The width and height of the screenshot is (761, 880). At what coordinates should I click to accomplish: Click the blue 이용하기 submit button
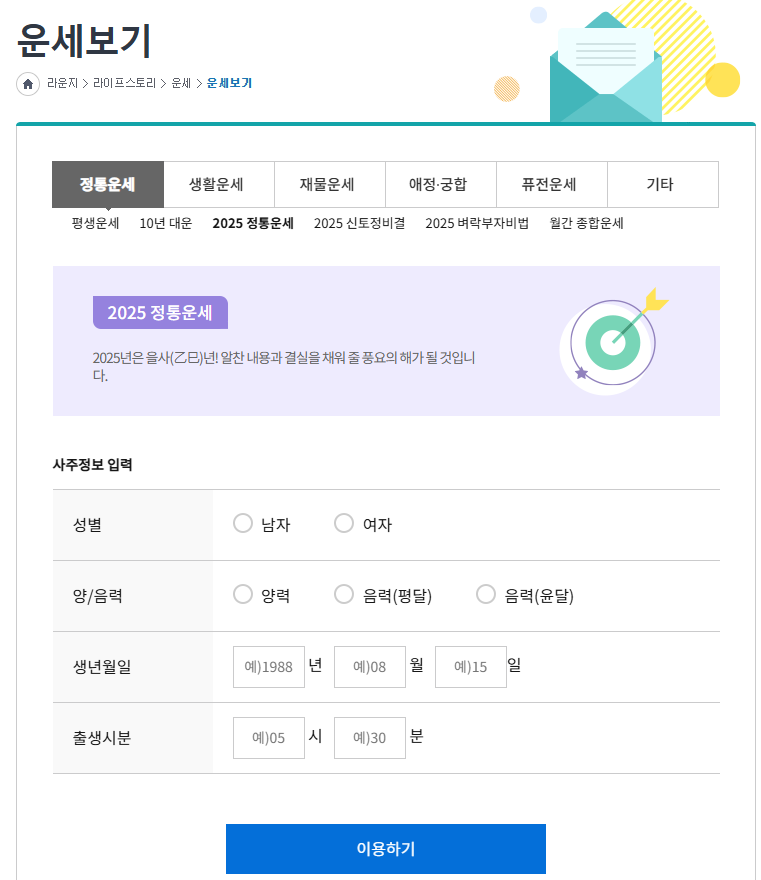click(x=386, y=848)
